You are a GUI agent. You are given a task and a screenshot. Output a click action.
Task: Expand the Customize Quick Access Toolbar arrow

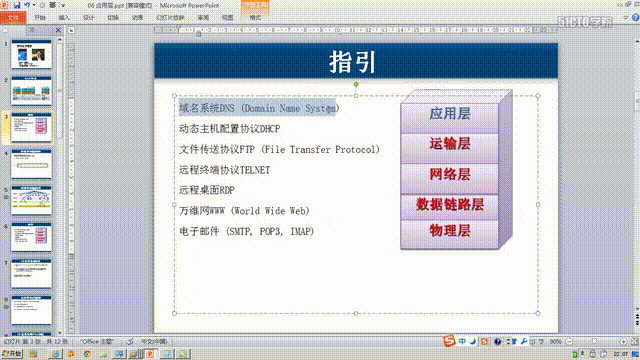[63, 6]
